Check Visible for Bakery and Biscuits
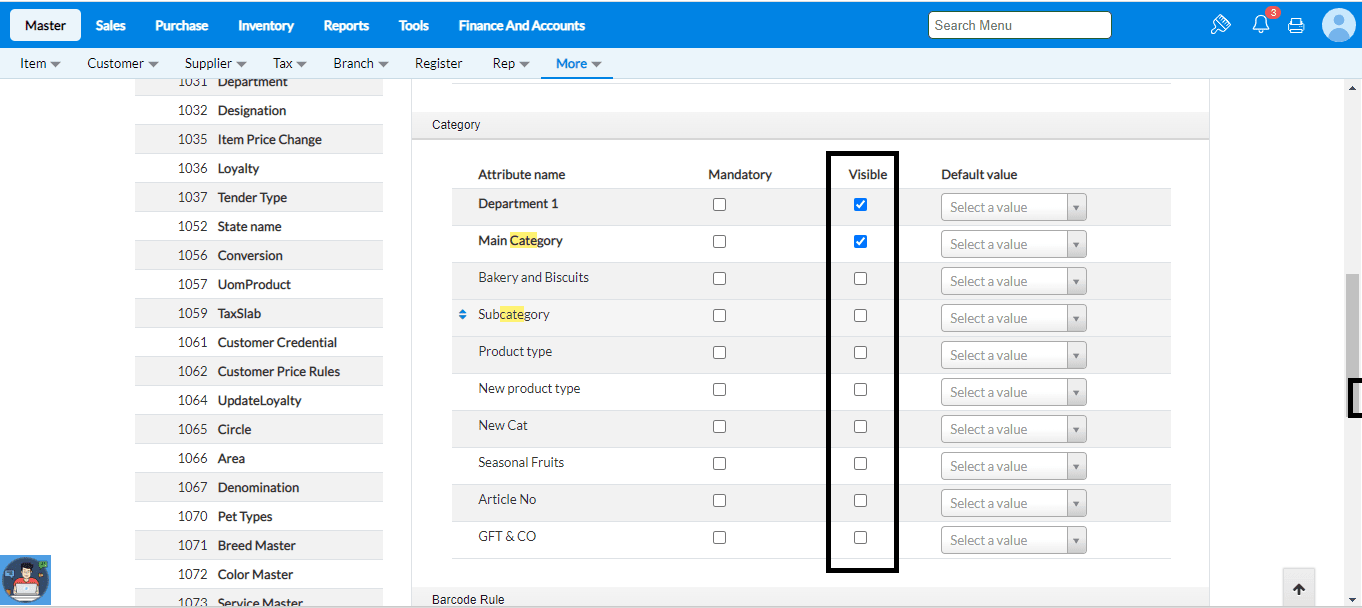 (860, 279)
